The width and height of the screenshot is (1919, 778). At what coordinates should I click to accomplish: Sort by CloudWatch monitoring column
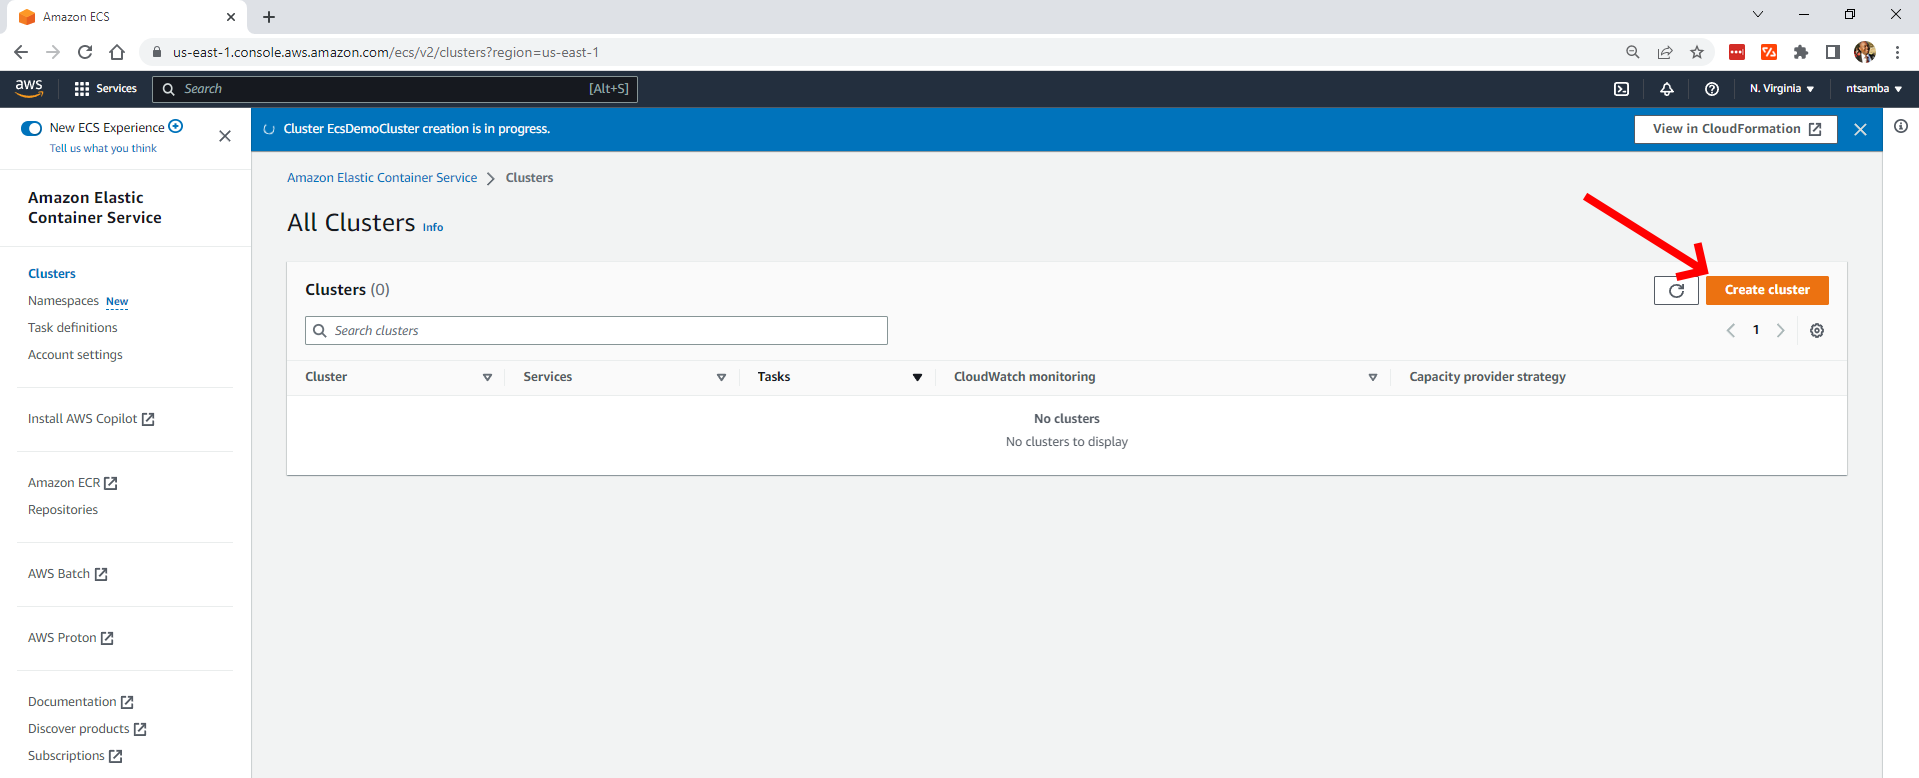pos(1373,377)
